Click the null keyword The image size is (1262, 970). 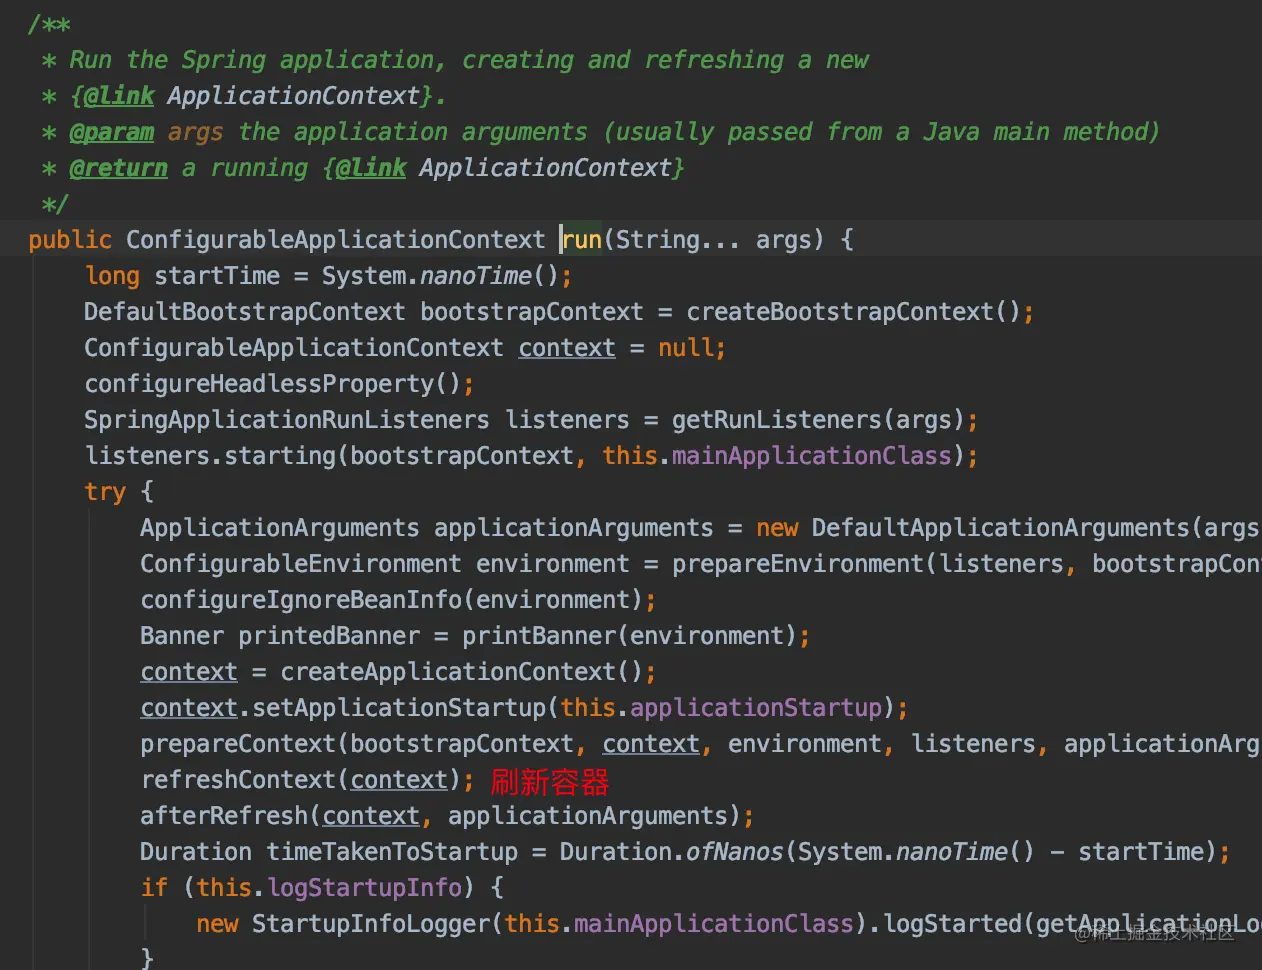coord(685,348)
